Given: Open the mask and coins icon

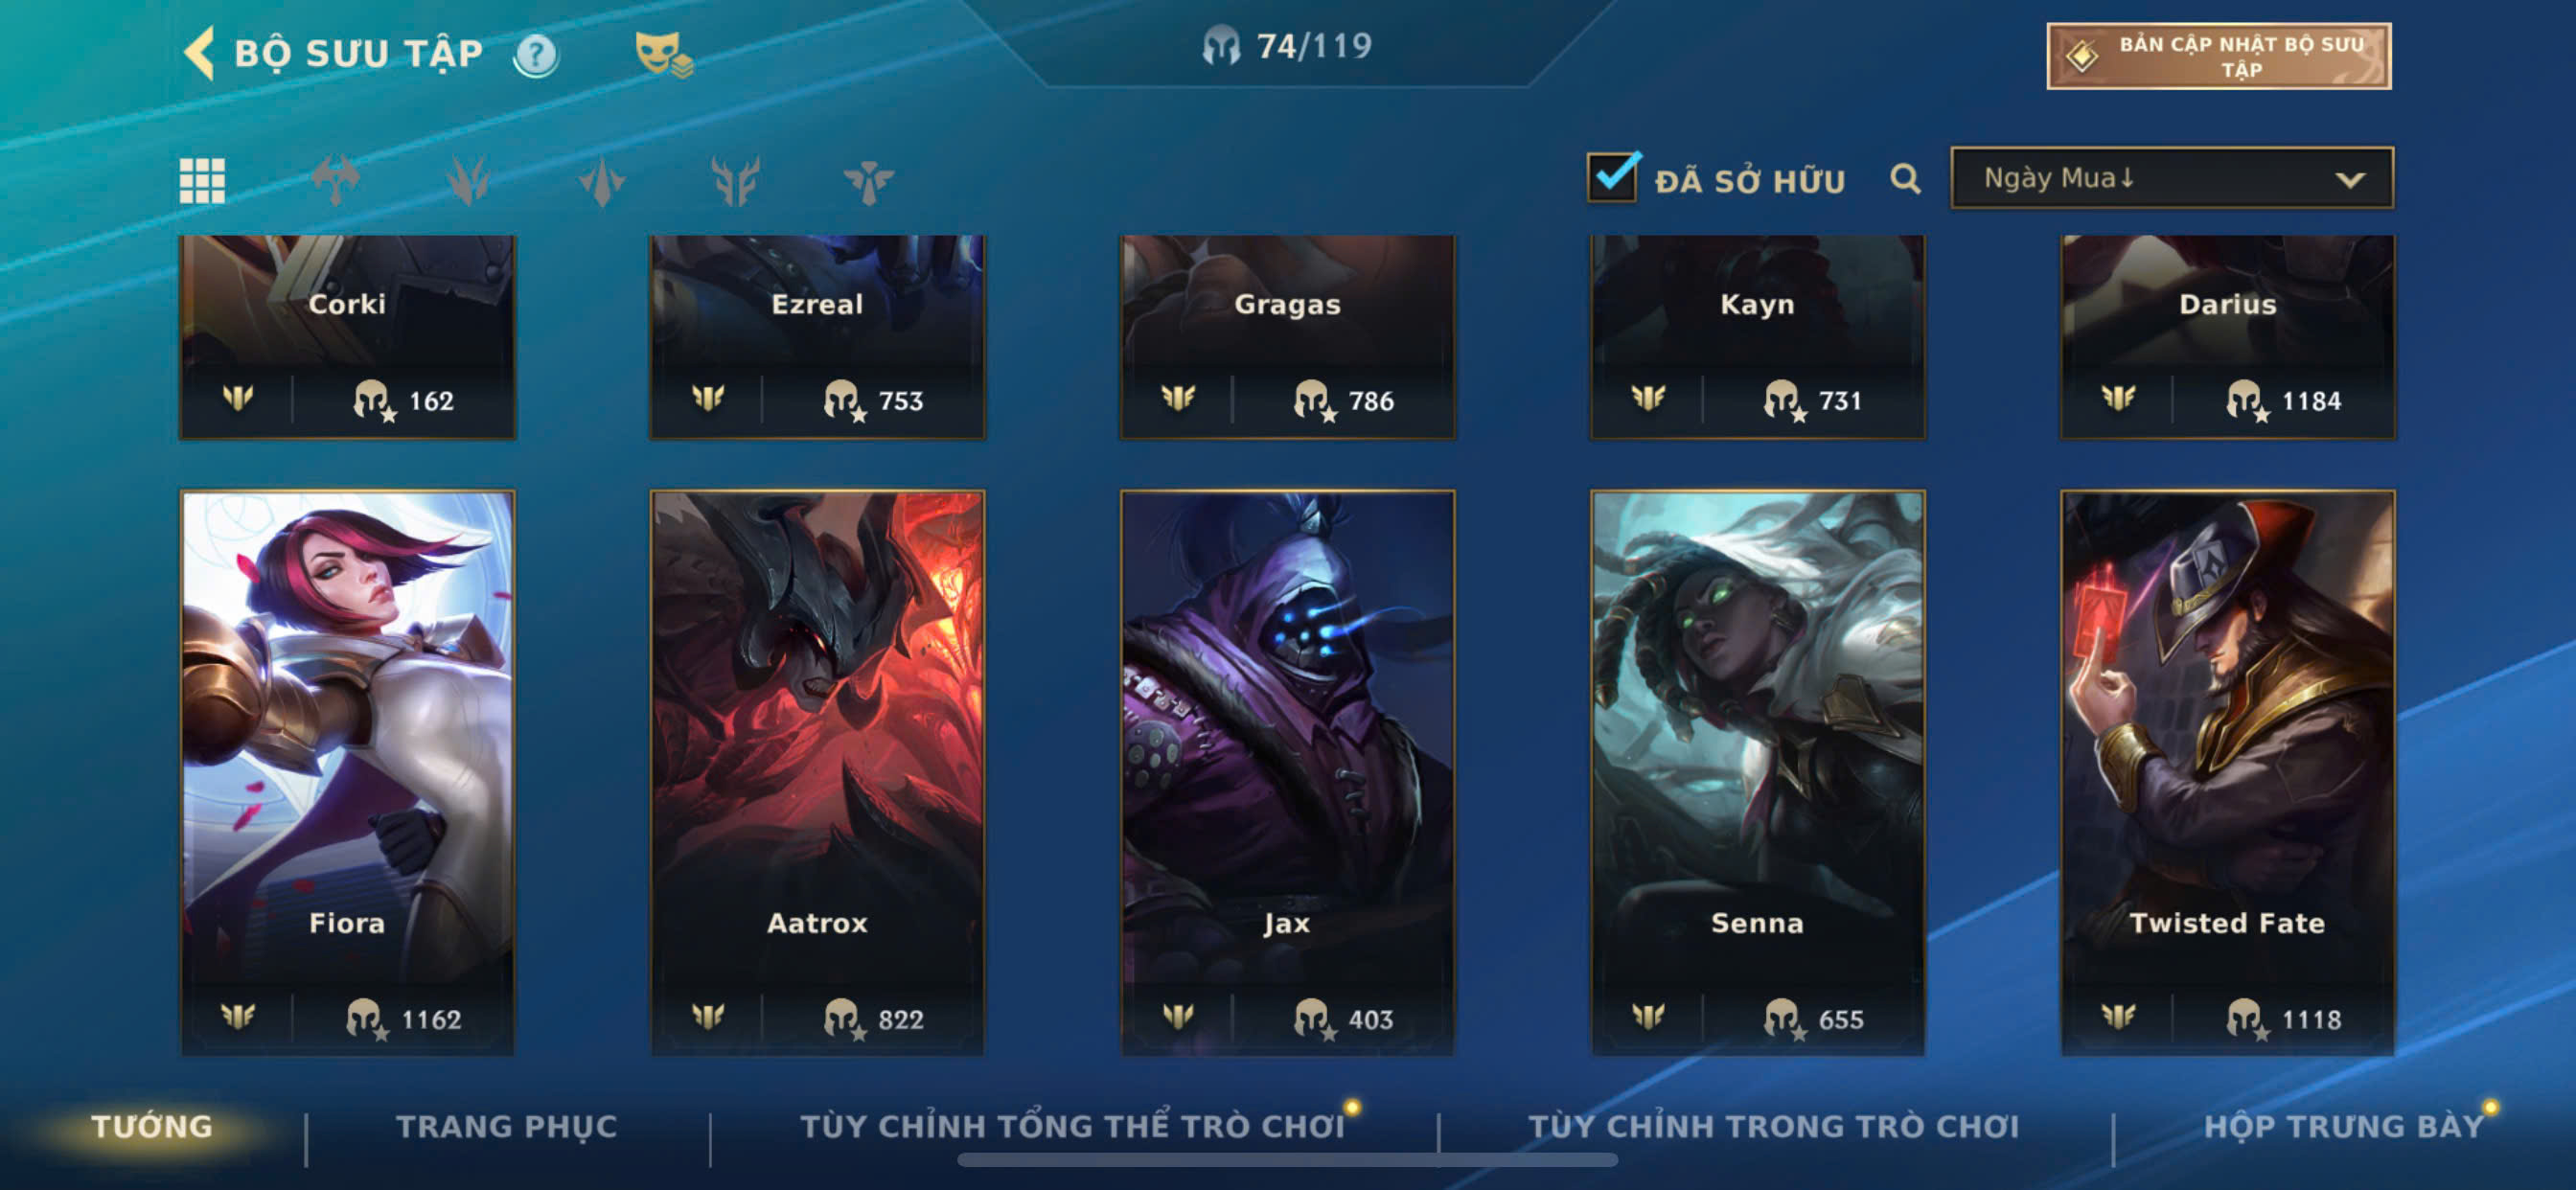Looking at the screenshot, I should point(663,55).
